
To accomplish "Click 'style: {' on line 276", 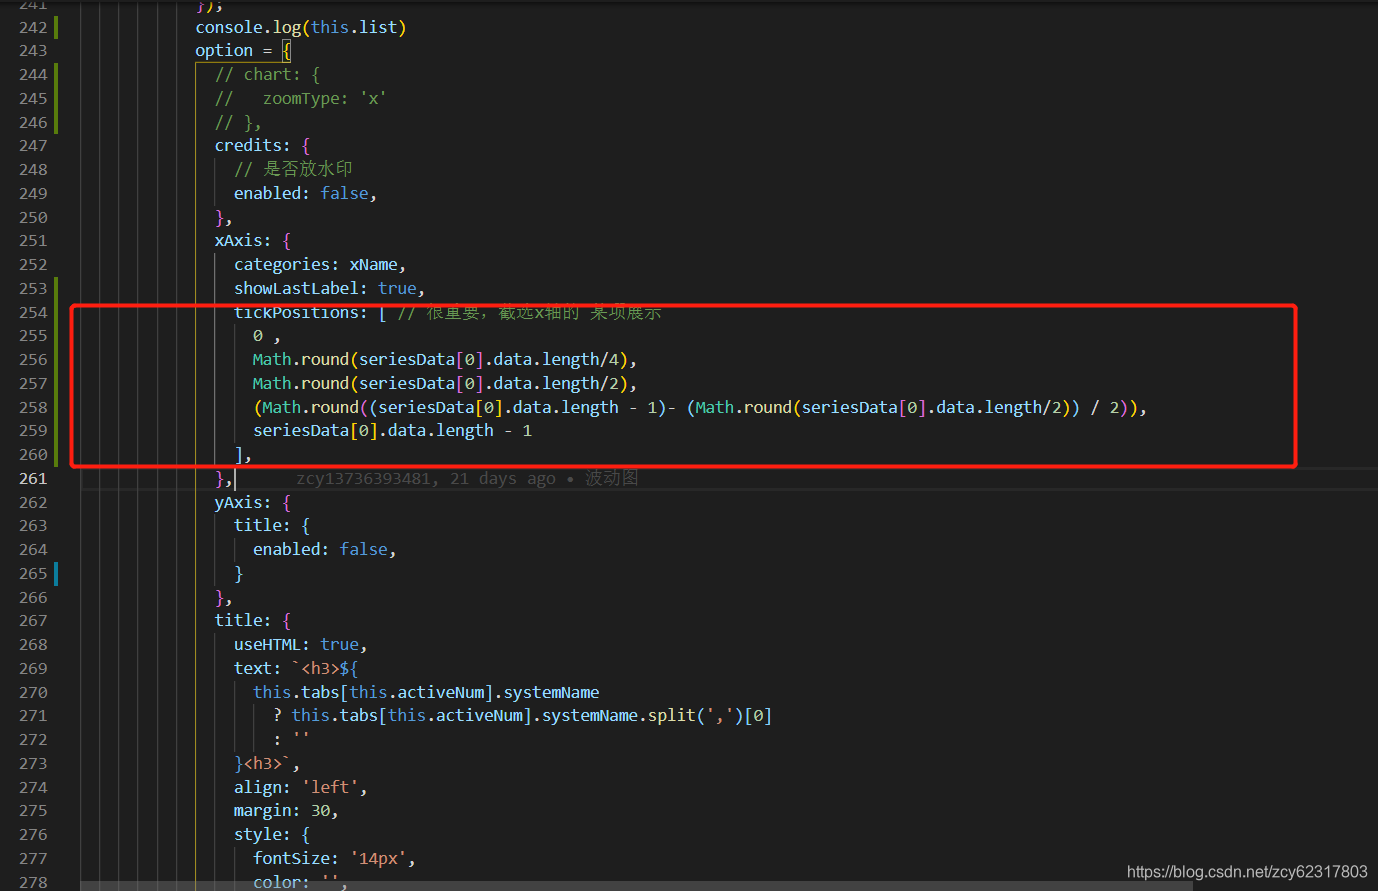I will pyautogui.click(x=272, y=834).
